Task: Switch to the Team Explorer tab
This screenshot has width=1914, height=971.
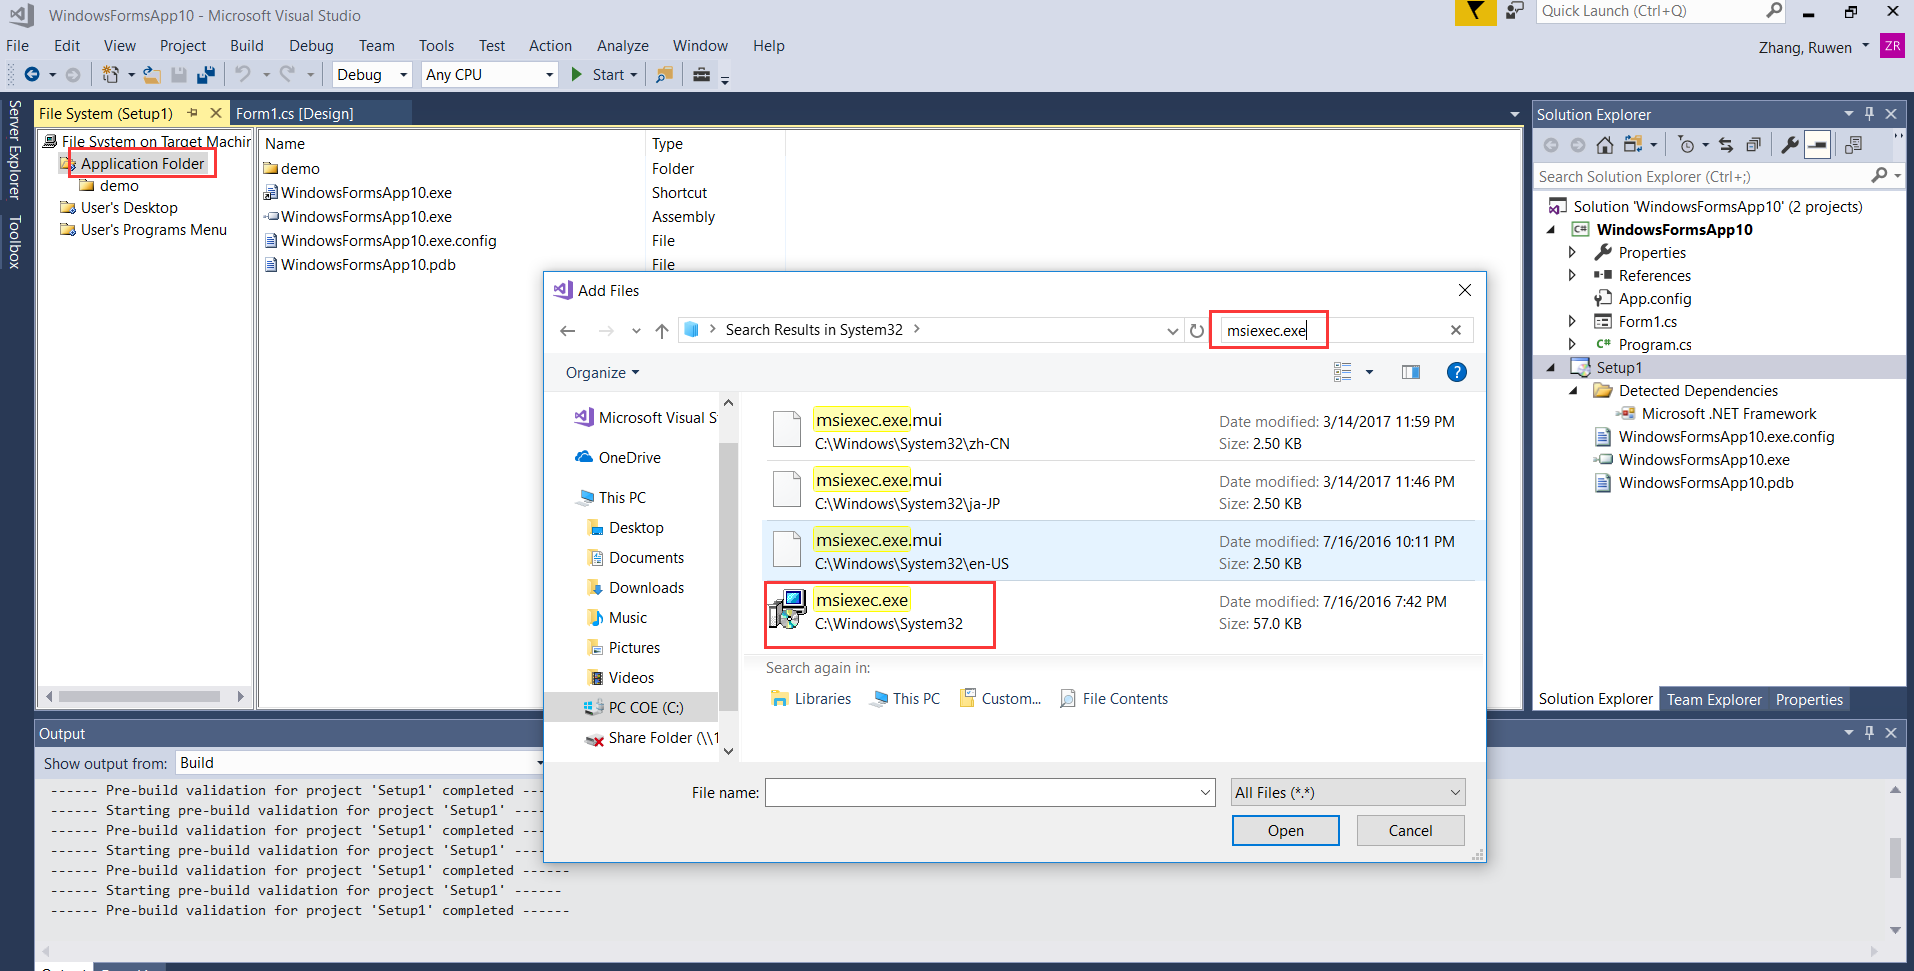Action: click(x=1714, y=700)
